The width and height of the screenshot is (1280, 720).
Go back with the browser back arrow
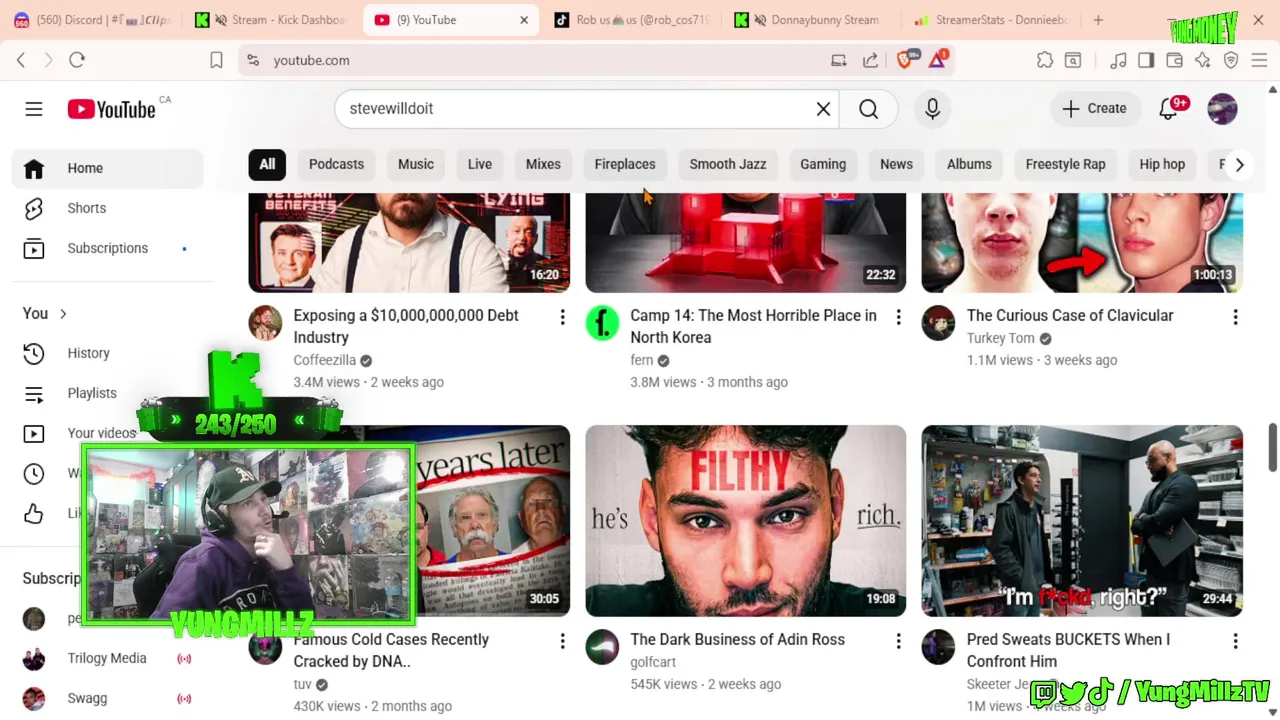pos(21,60)
